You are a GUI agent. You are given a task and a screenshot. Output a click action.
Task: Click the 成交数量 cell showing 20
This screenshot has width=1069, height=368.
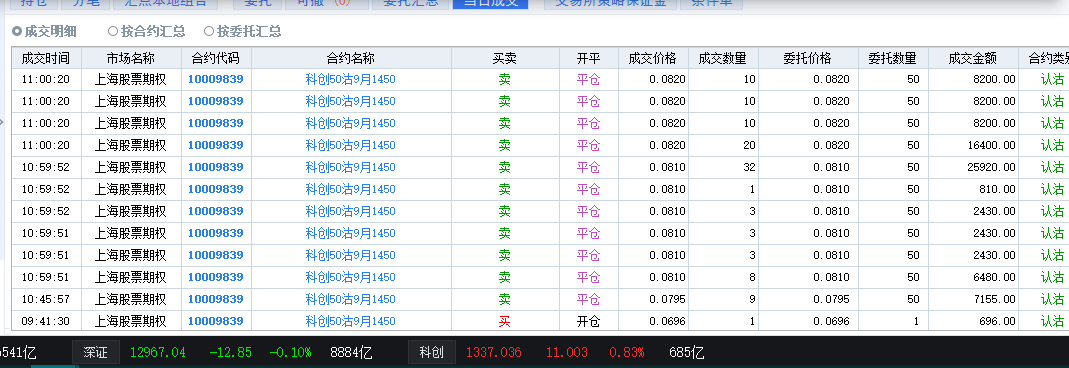(x=723, y=145)
